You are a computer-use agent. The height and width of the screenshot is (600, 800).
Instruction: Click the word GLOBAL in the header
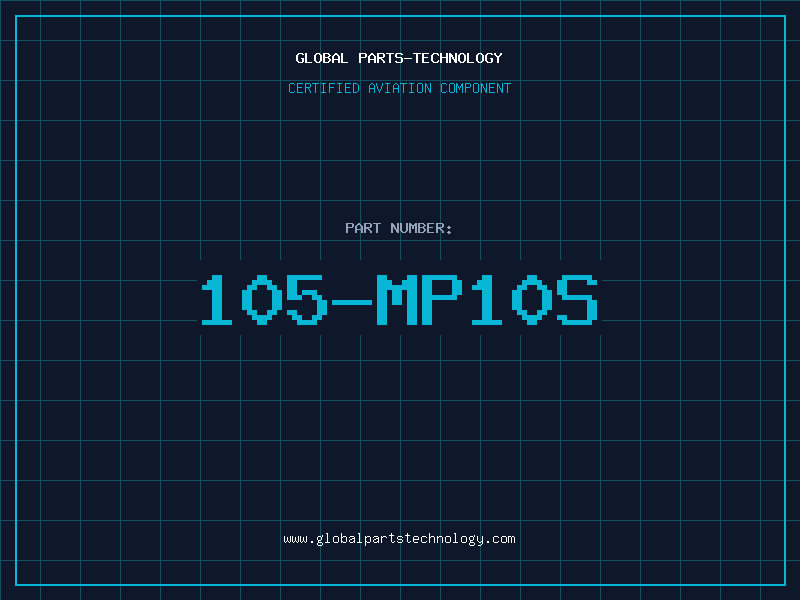point(322,58)
